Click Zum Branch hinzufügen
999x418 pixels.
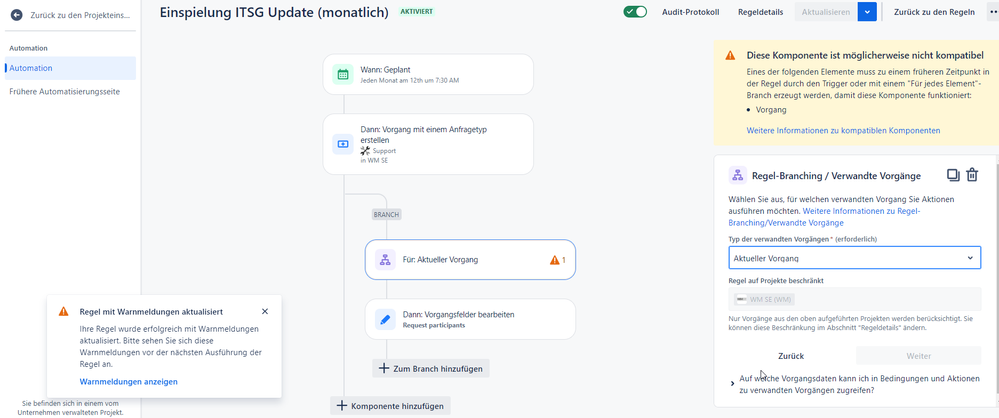click(431, 368)
